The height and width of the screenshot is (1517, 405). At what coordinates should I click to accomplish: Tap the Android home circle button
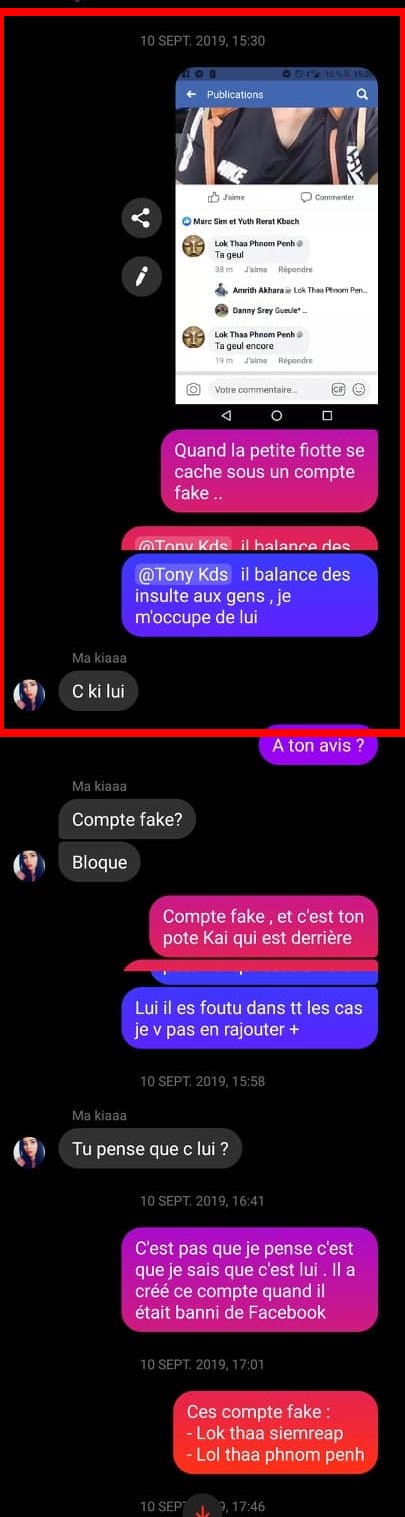pyautogui.click(x=277, y=415)
